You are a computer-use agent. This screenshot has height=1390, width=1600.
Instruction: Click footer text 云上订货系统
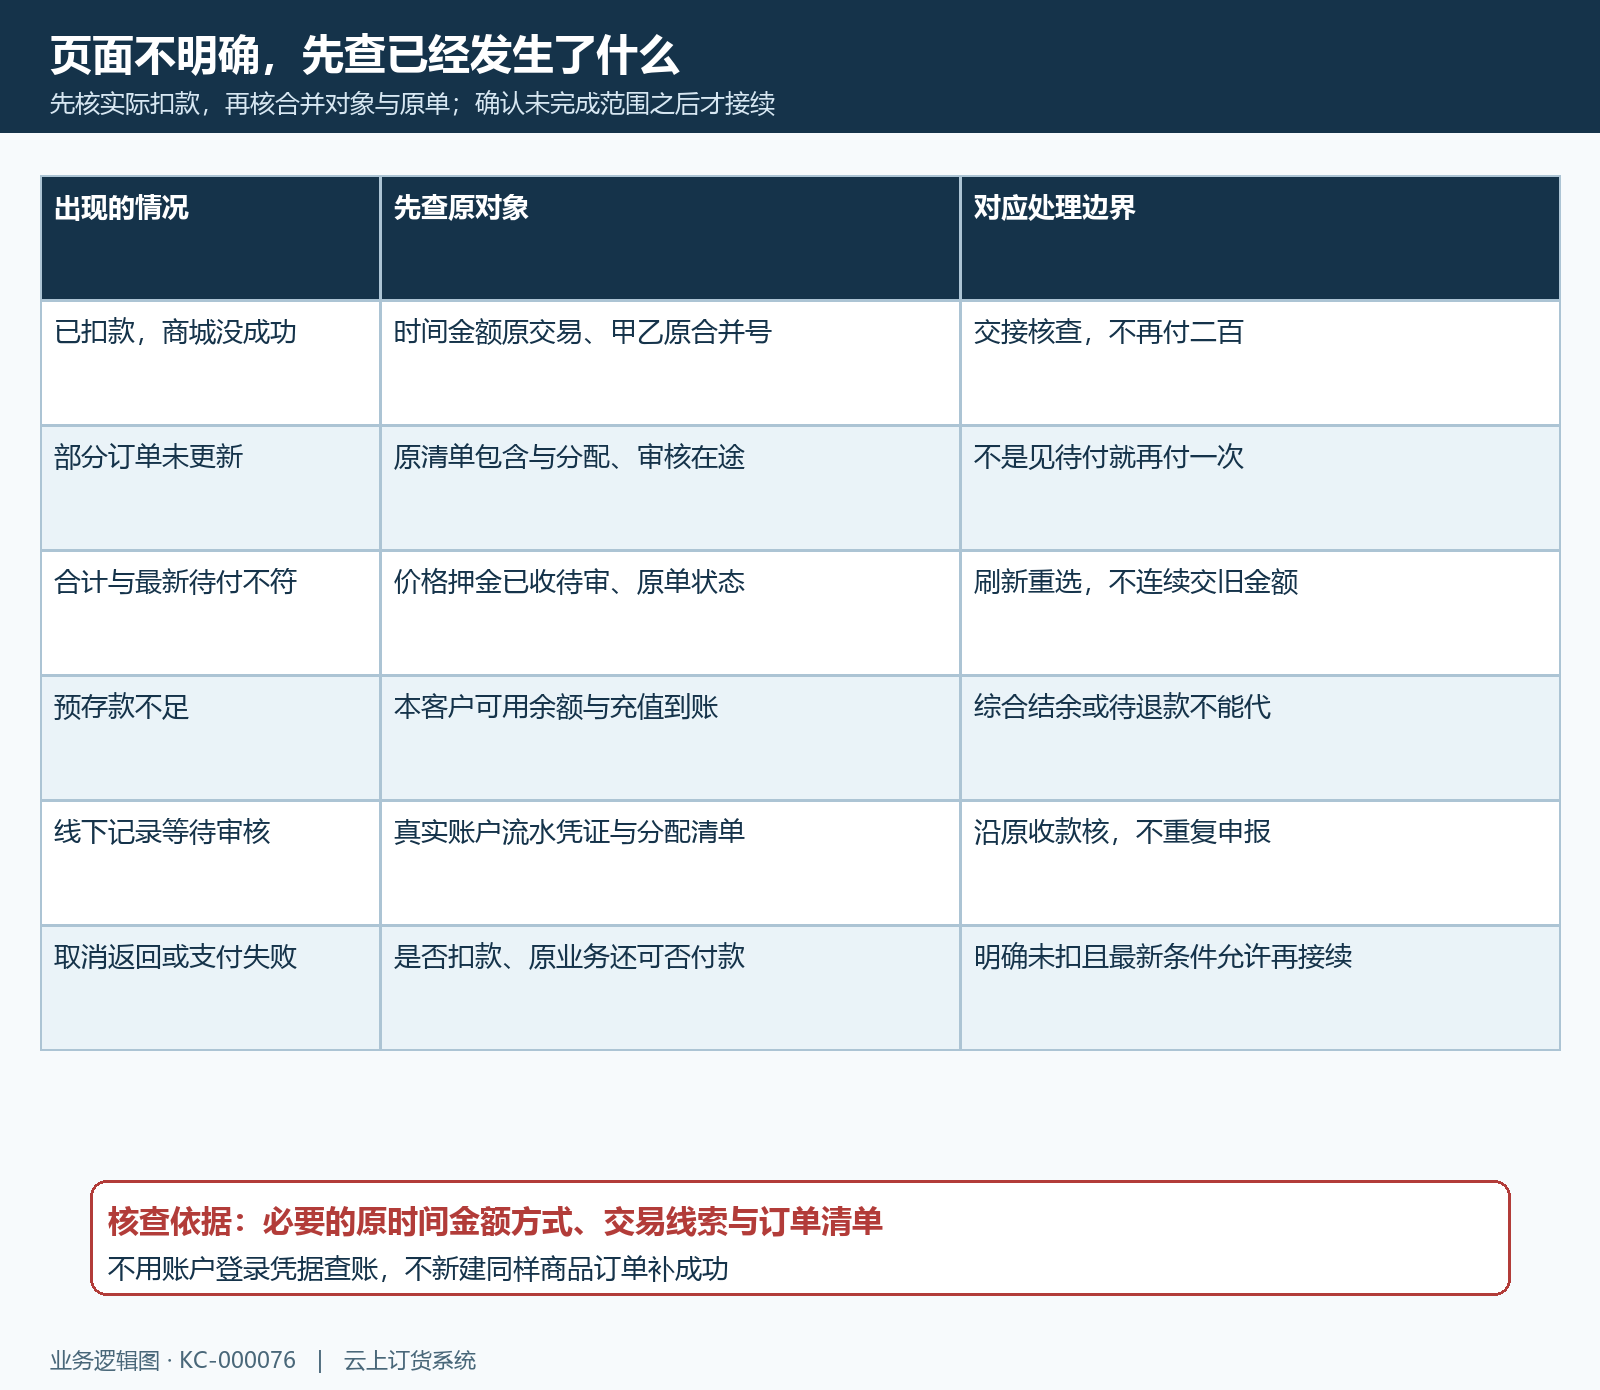[x=410, y=1361]
